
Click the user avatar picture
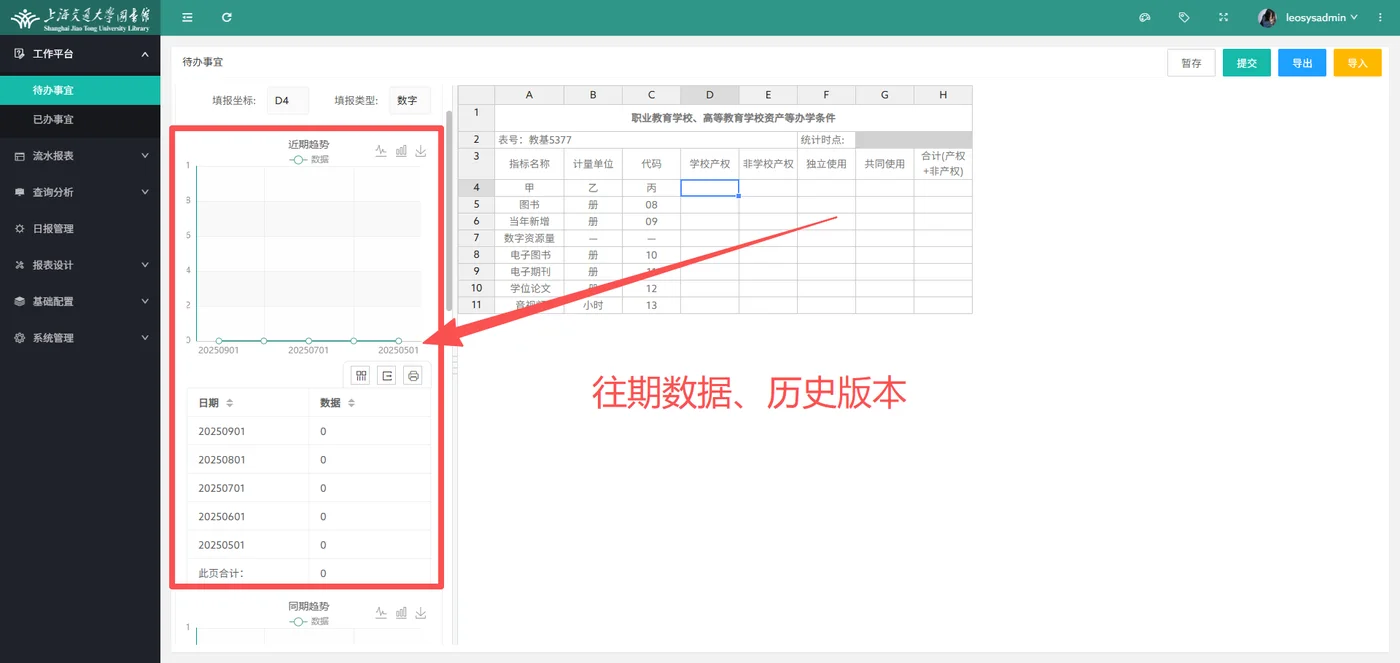pos(1267,17)
